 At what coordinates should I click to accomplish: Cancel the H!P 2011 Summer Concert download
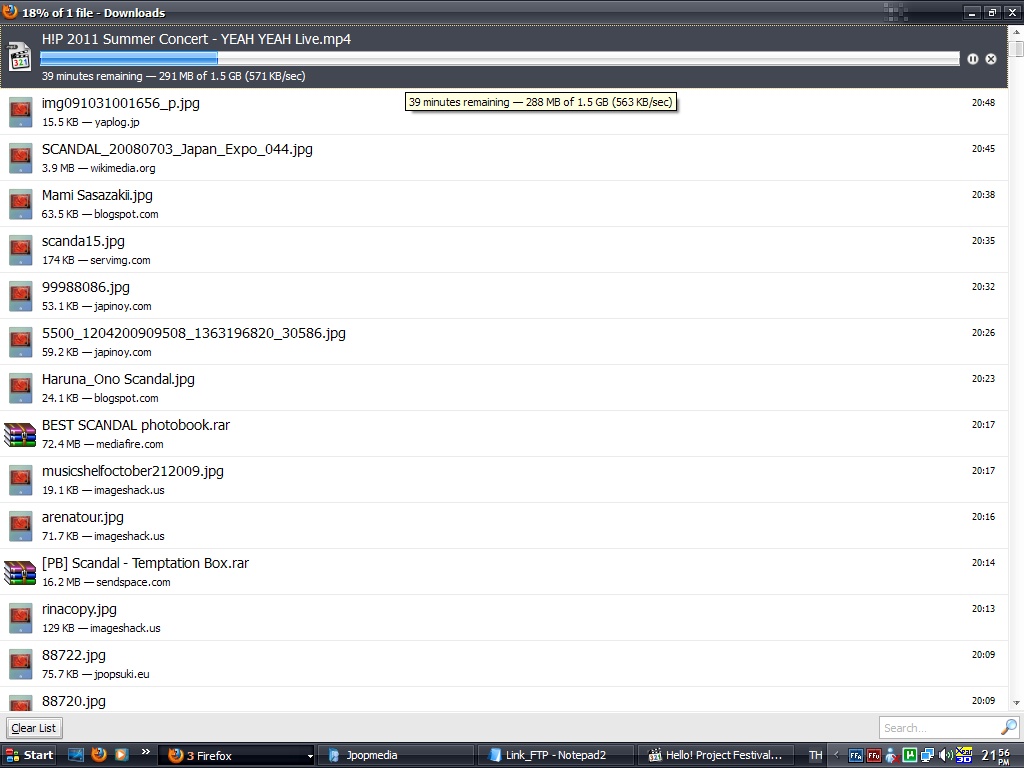[x=991, y=59]
